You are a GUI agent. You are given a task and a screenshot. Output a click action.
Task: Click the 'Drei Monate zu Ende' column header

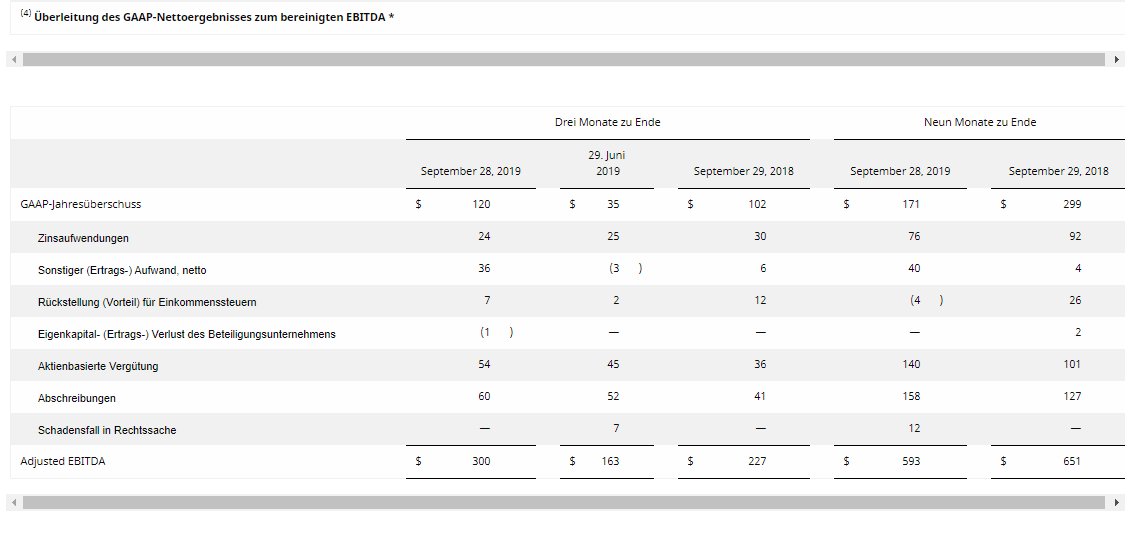(x=607, y=122)
